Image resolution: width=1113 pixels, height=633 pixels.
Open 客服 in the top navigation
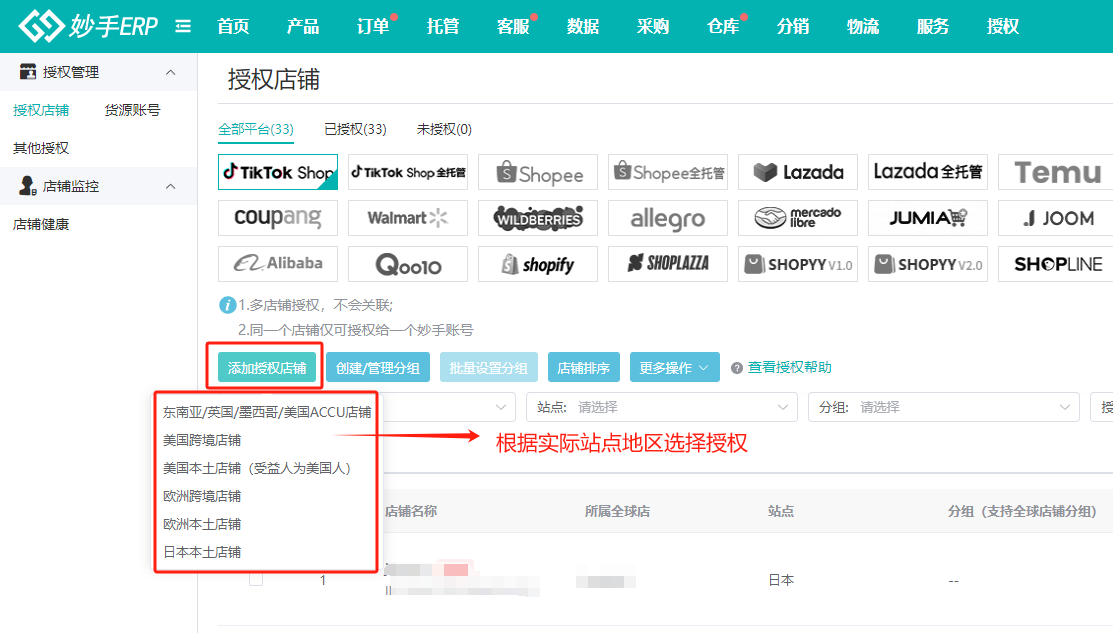pos(513,26)
